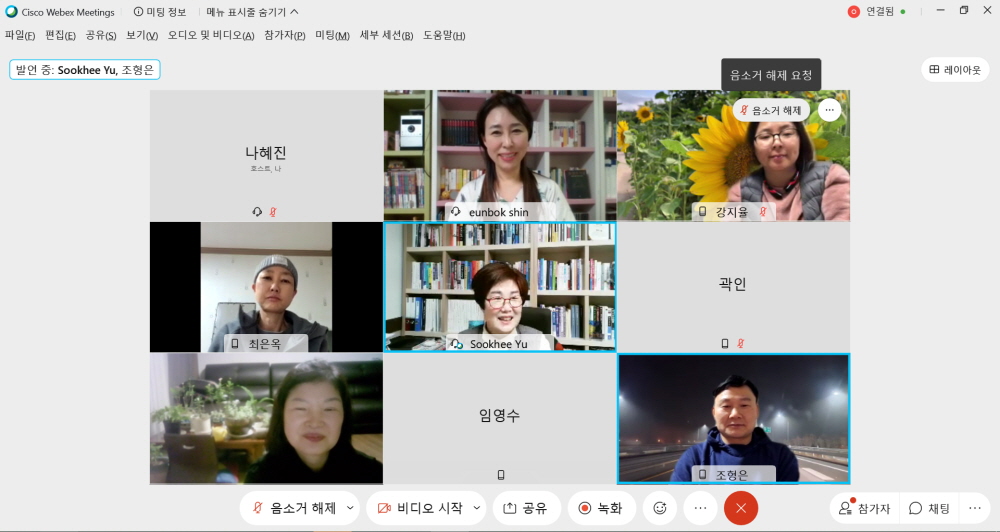The width and height of the screenshot is (1000, 532).
Task: Click the phone icon on 곽인's tile
Action: (724, 343)
